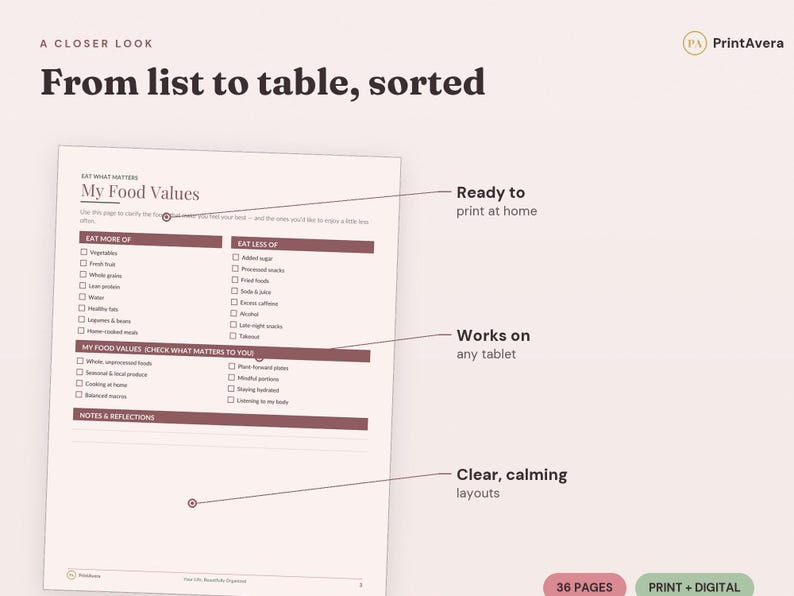Check the Added sugar checkbox
Image resolution: width=794 pixels, height=596 pixels.
(235, 257)
